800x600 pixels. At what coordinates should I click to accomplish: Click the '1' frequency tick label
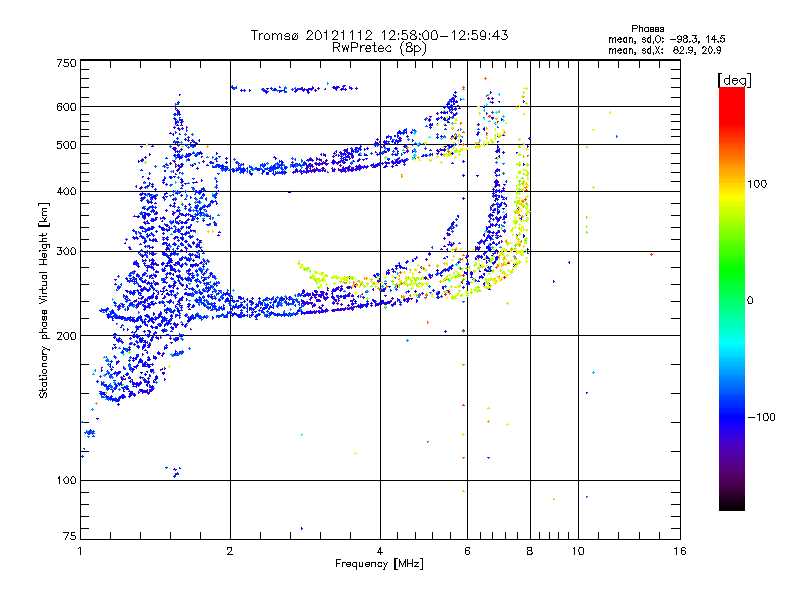pyautogui.click(x=80, y=551)
